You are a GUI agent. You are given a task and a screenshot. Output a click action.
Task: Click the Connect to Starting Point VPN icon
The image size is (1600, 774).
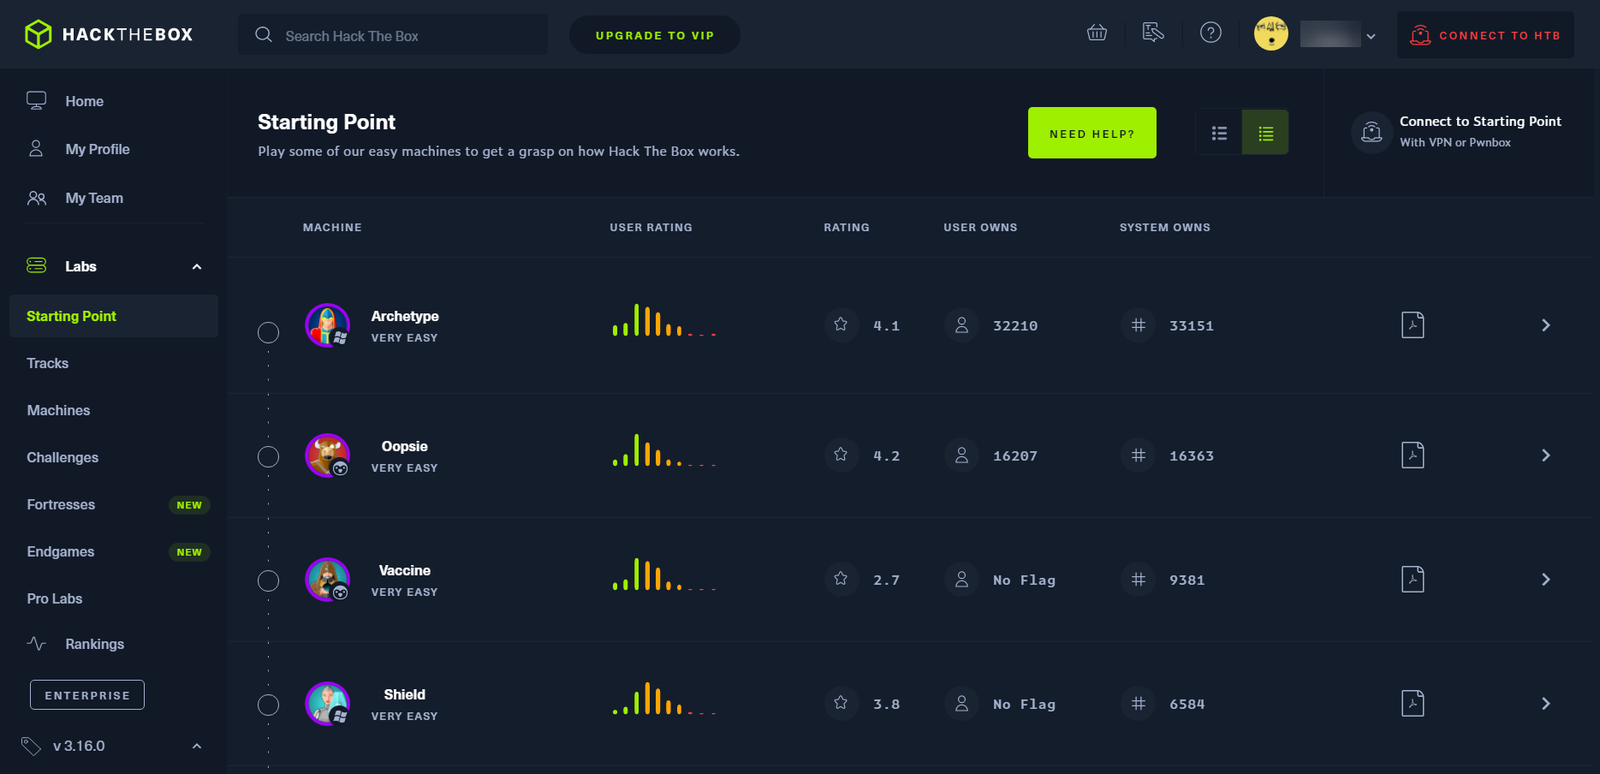click(x=1372, y=132)
